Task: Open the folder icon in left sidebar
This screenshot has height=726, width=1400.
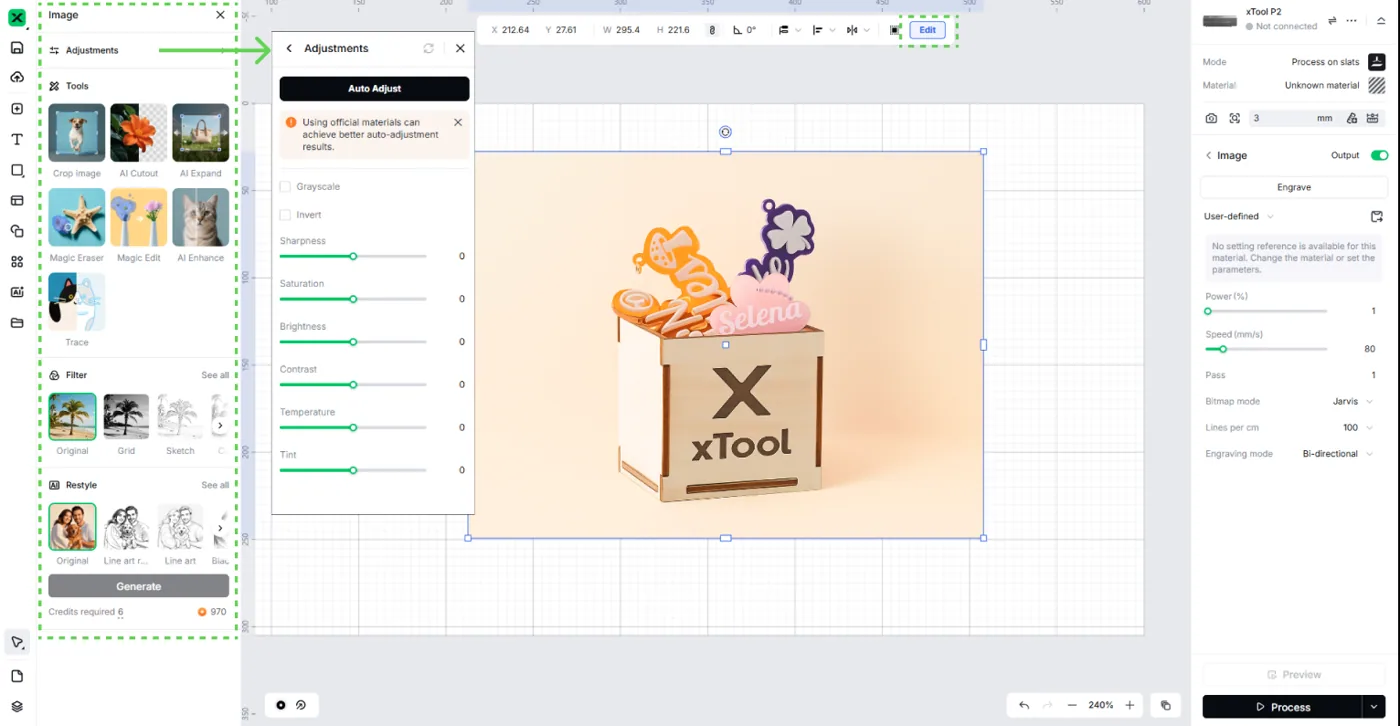Action: point(17,323)
